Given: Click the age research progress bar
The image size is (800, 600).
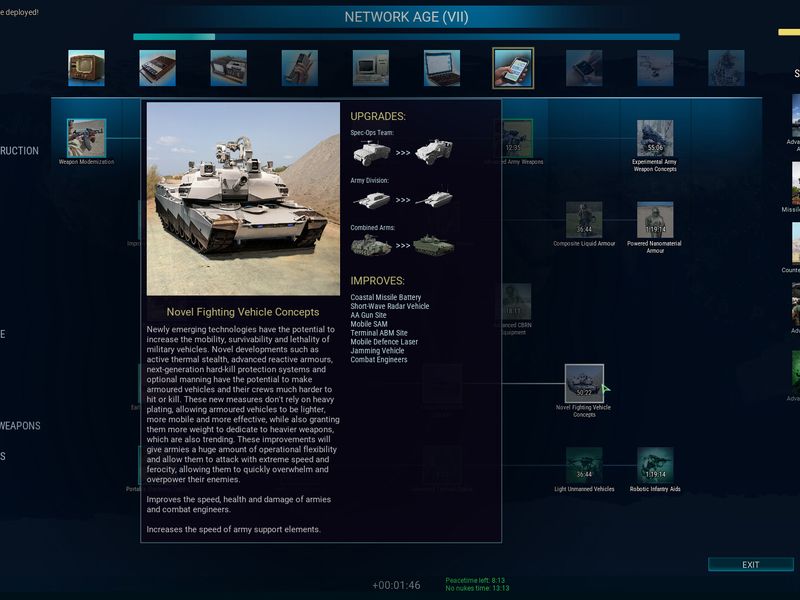Looking at the screenshot, I should point(407,37).
